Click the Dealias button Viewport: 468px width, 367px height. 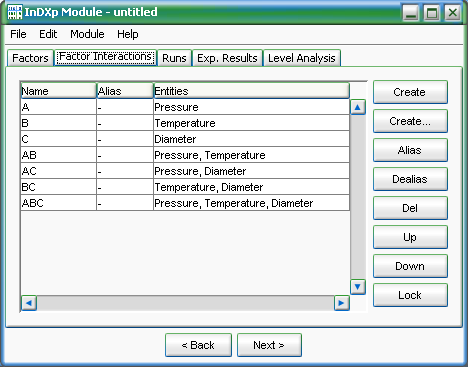pos(410,179)
